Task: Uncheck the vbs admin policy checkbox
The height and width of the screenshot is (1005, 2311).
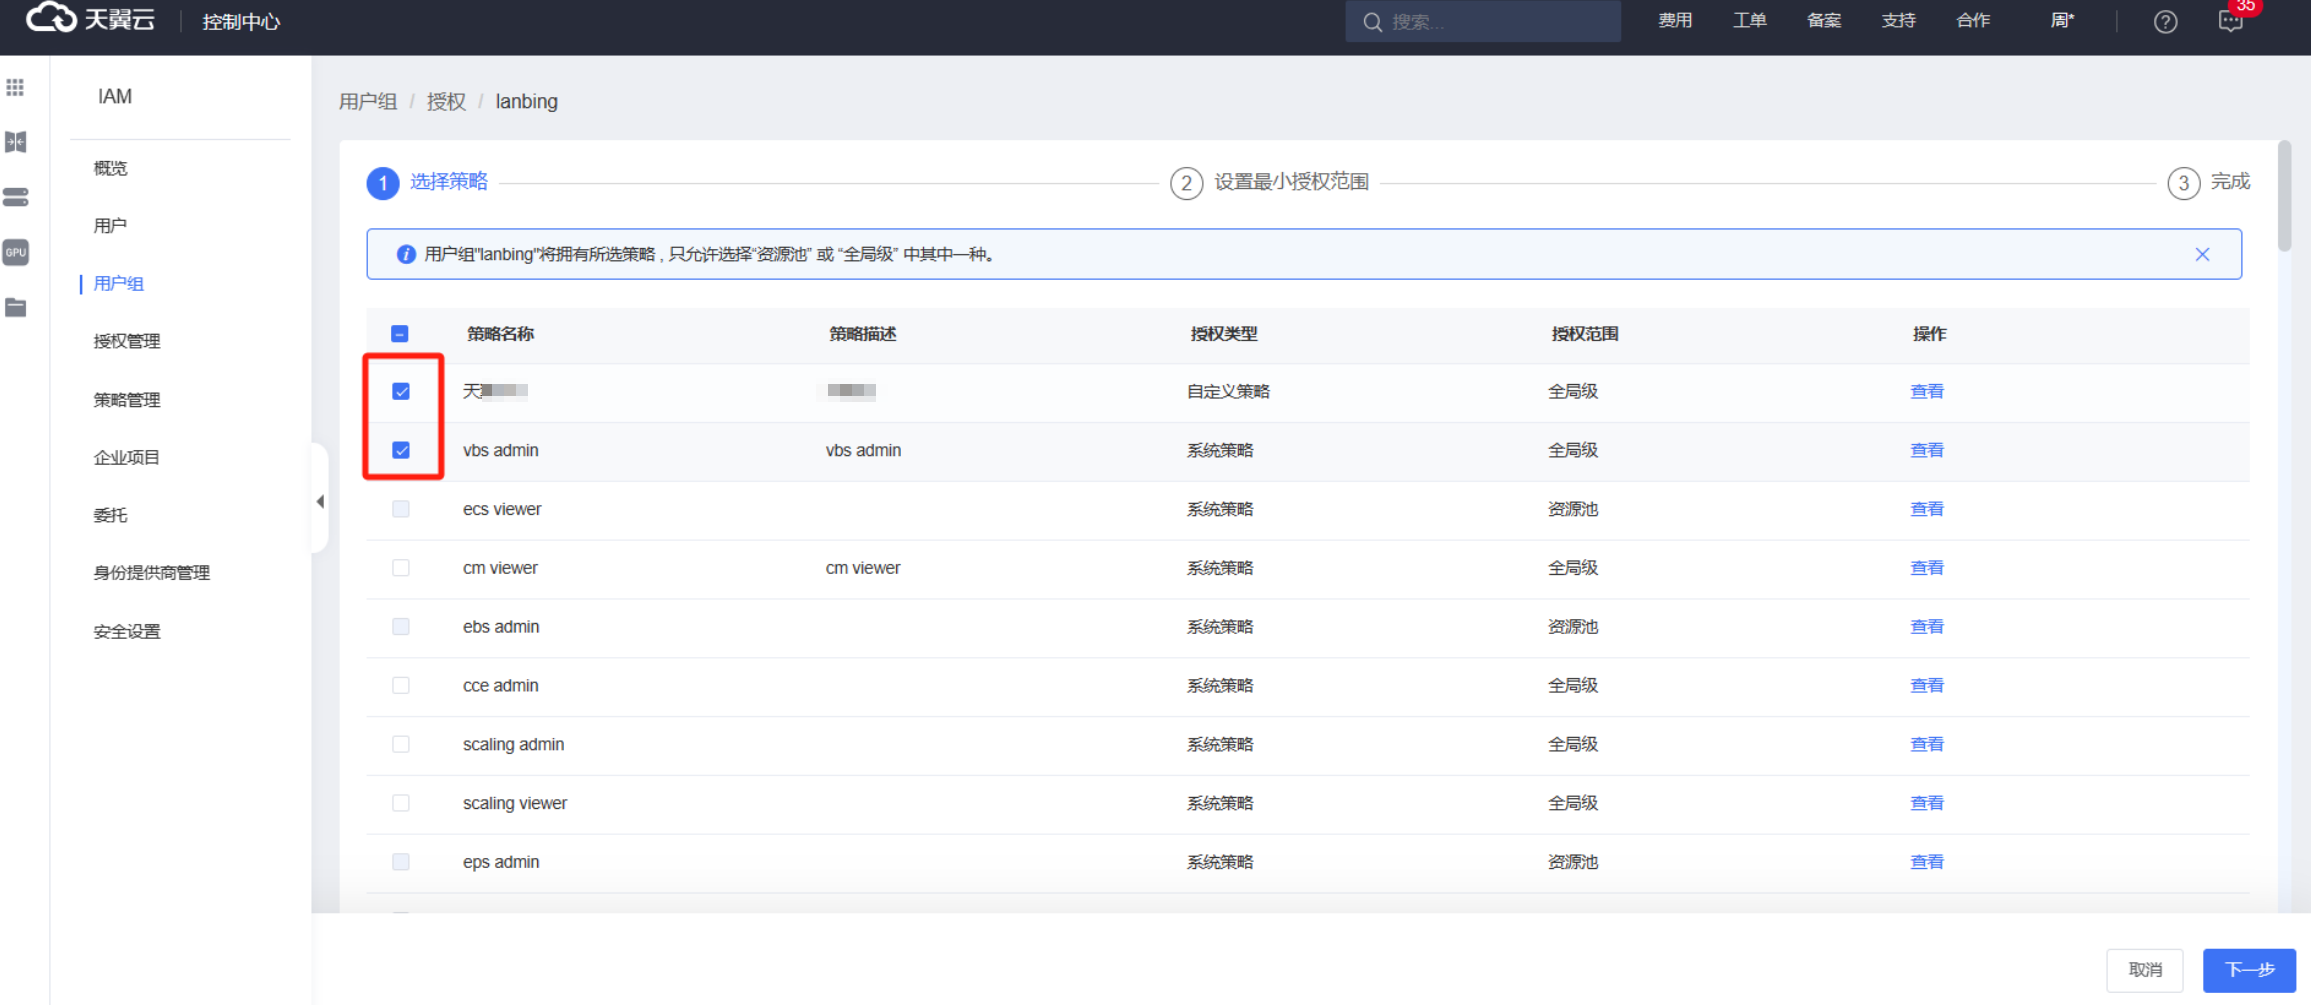Action: pyautogui.click(x=401, y=450)
